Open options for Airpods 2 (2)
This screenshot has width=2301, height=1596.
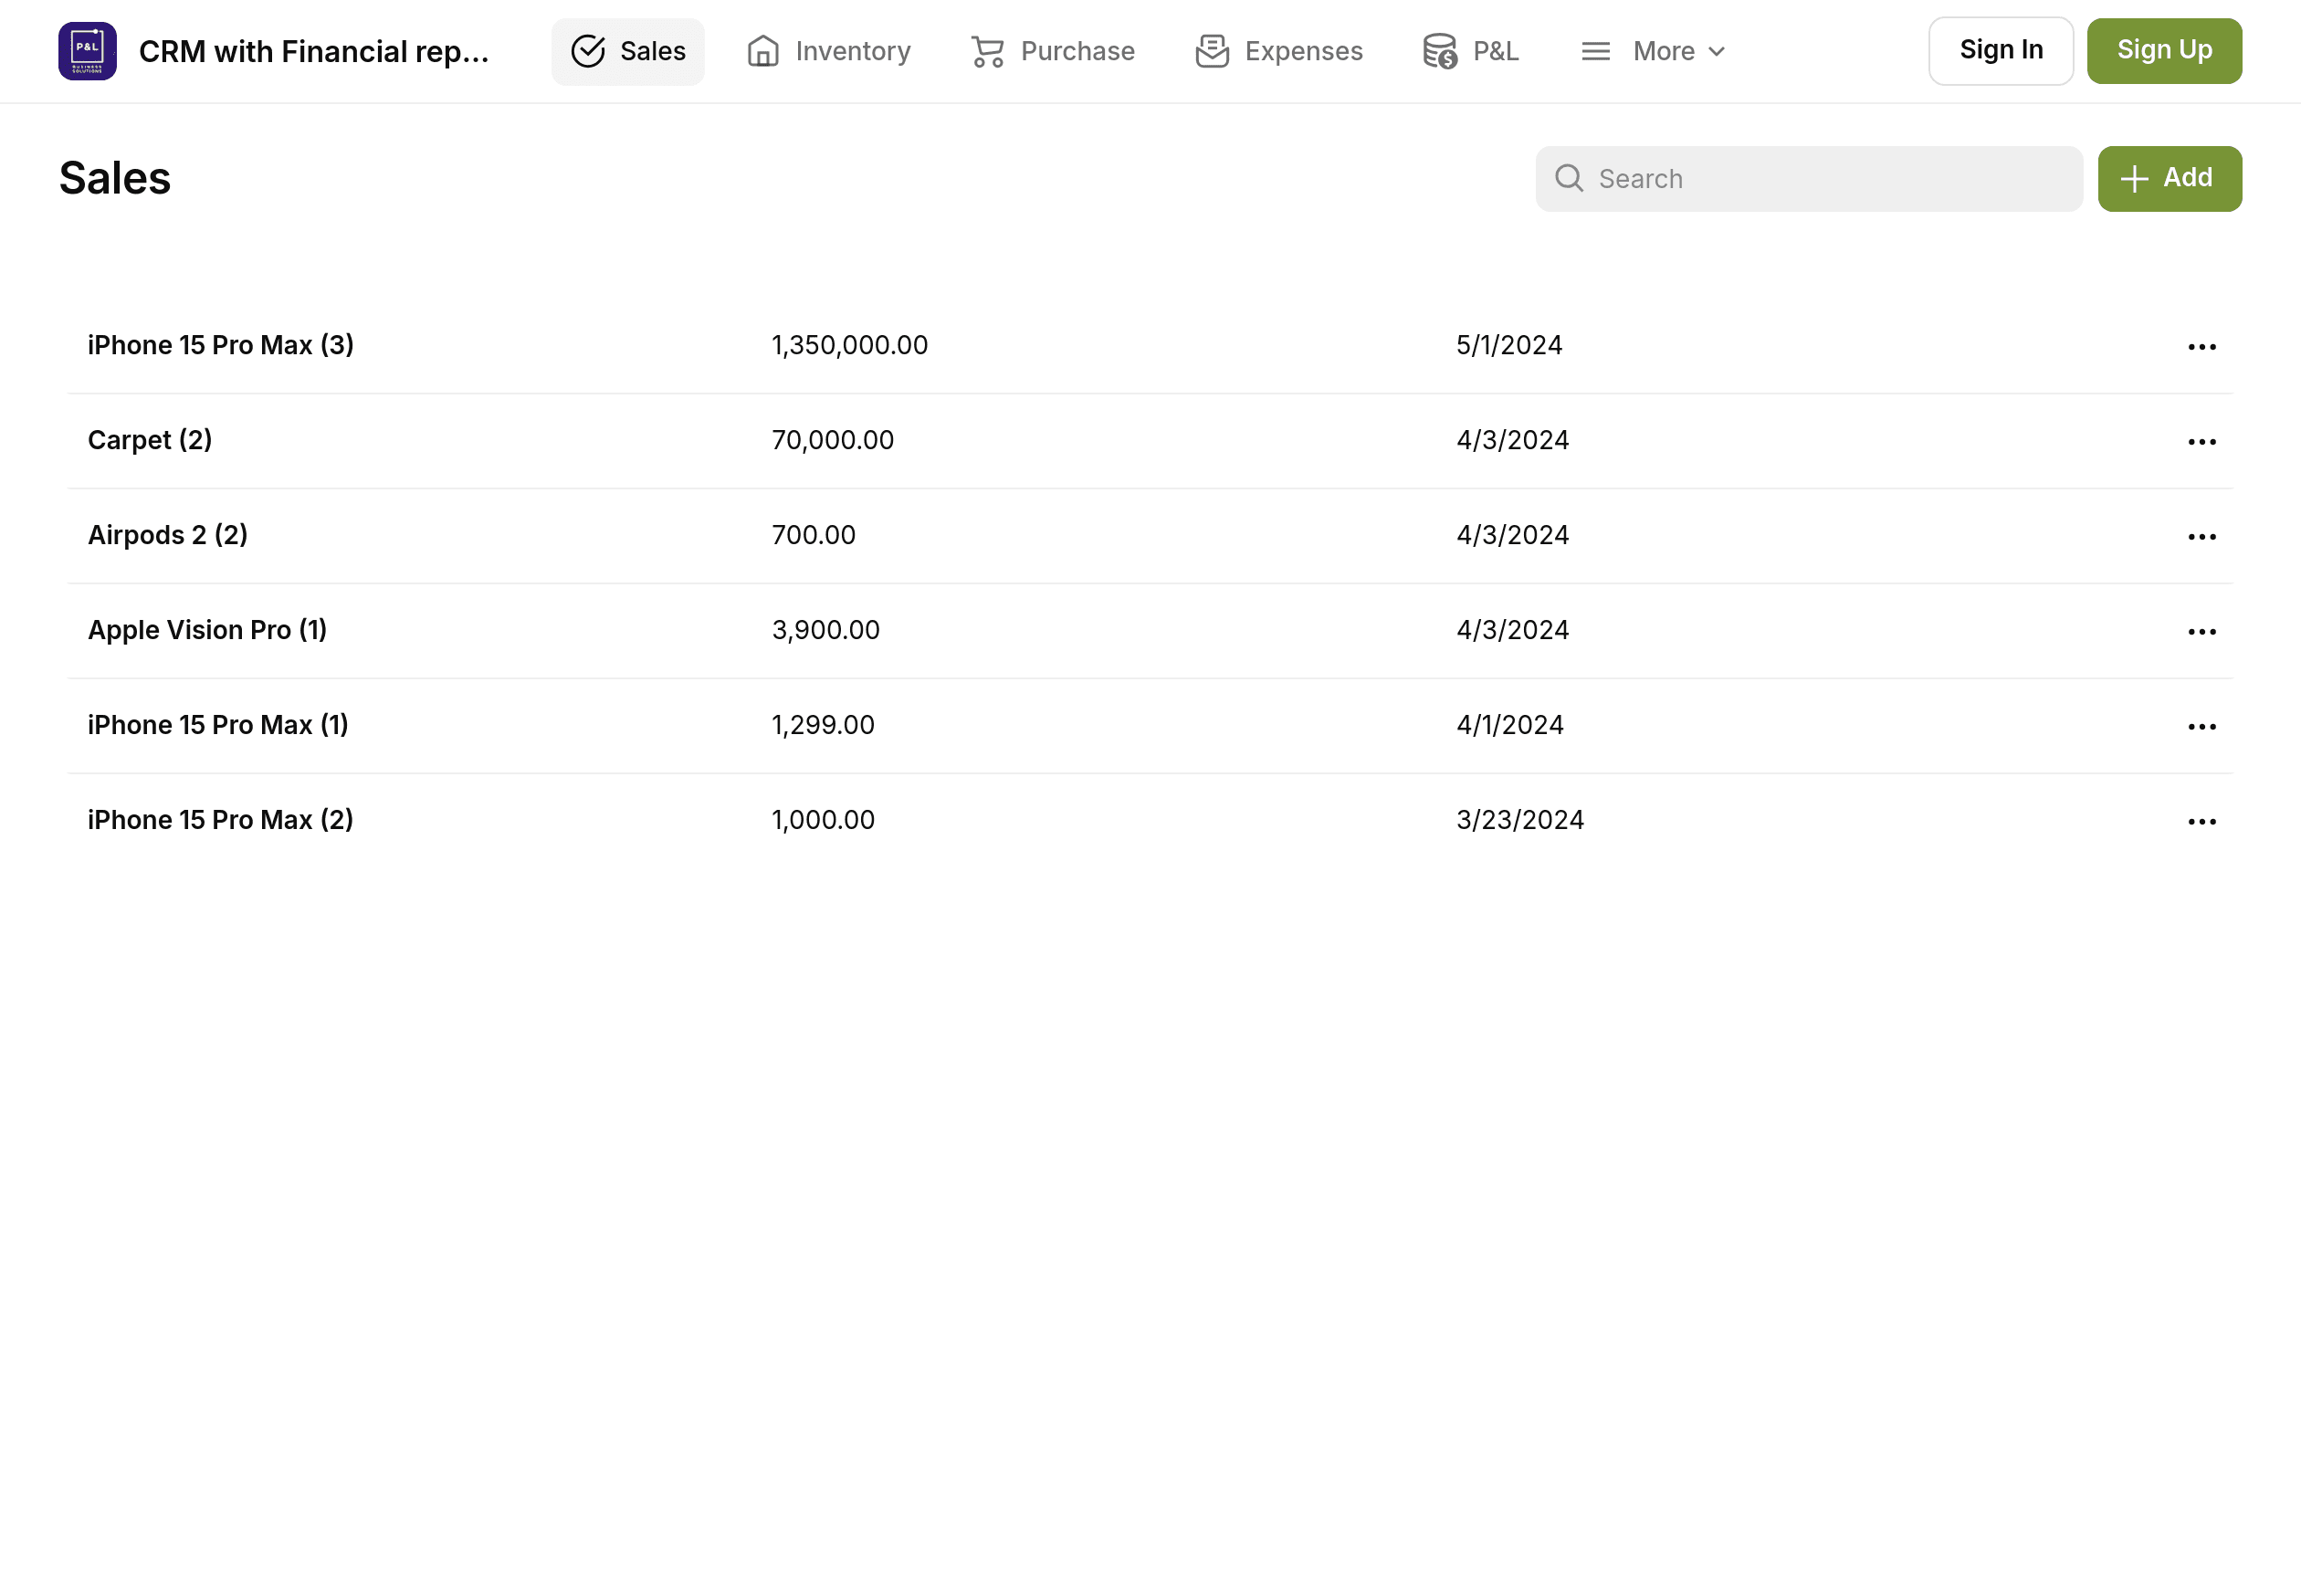click(x=2200, y=535)
